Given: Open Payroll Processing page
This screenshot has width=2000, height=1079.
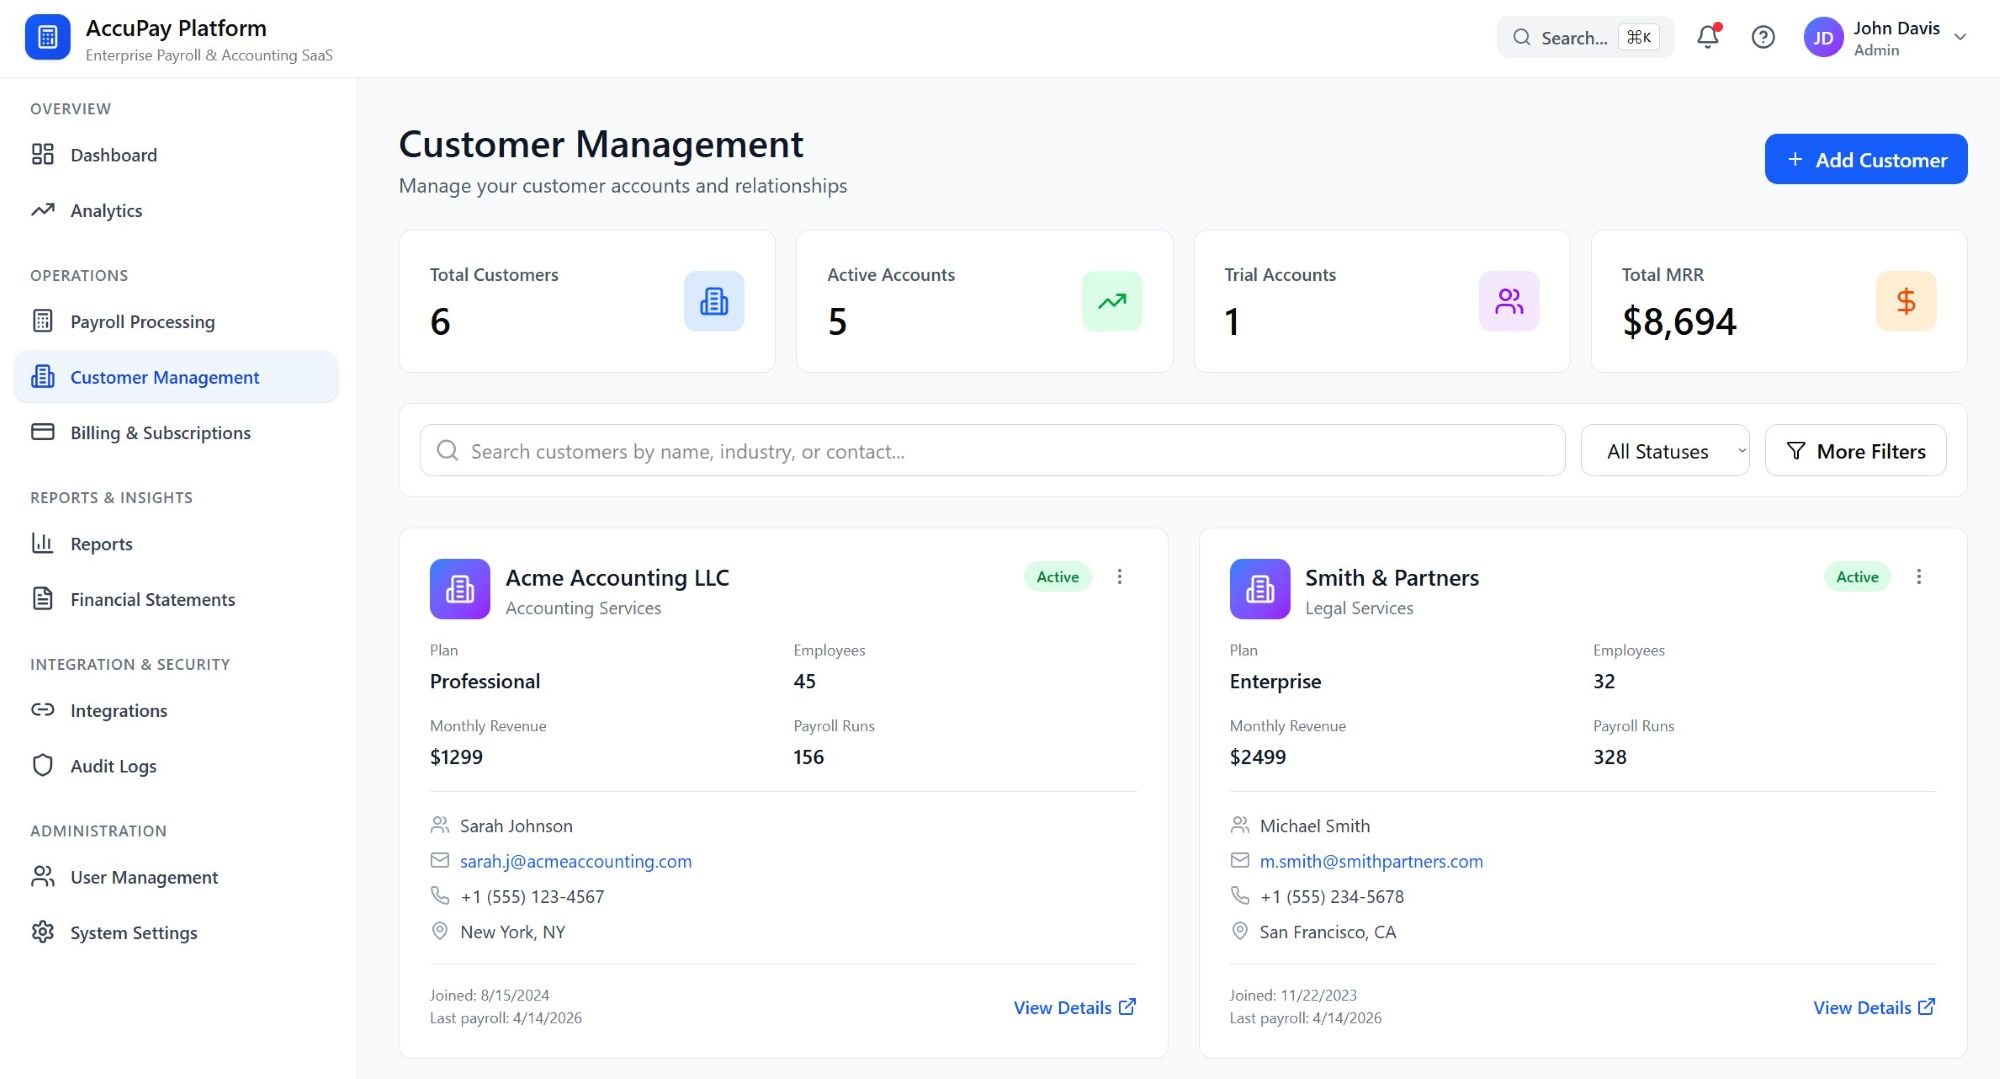Looking at the screenshot, I should [176, 321].
